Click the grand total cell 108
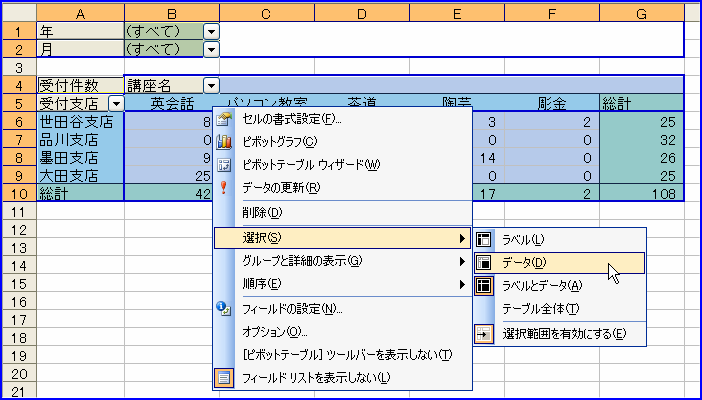The height and width of the screenshot is (400, 702). pyautogui.click(x=642, y=194)
